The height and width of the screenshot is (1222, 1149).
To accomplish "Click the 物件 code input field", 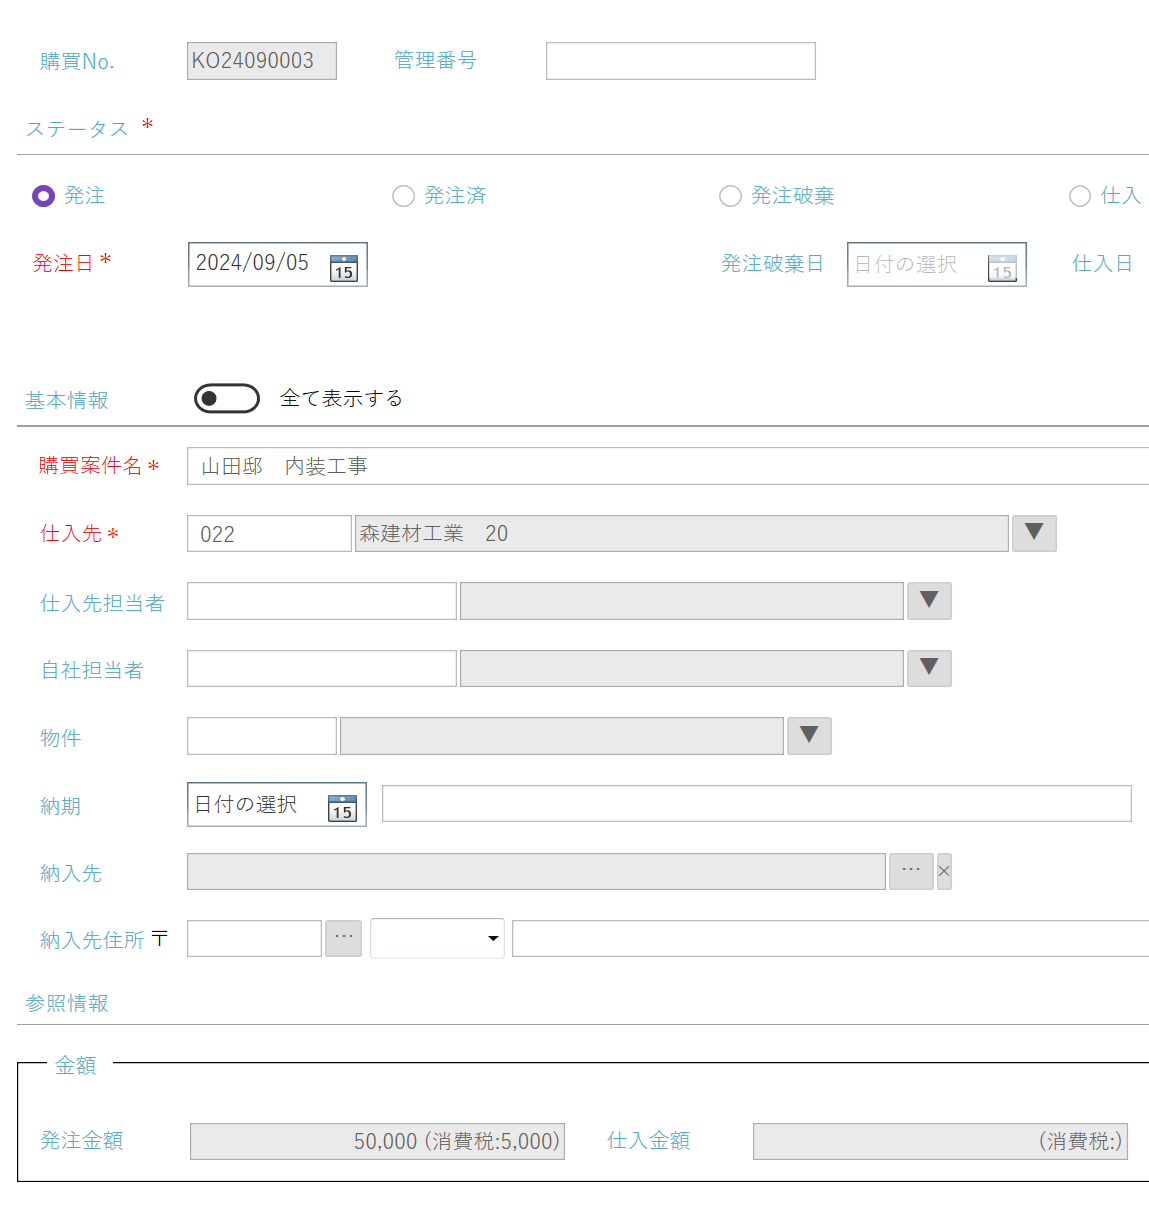I will [262, 736].
